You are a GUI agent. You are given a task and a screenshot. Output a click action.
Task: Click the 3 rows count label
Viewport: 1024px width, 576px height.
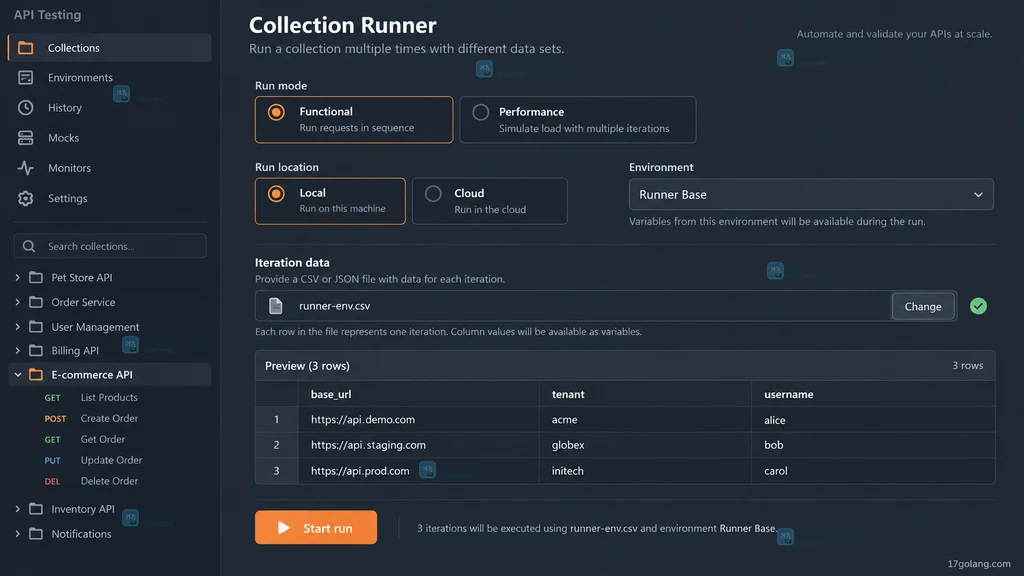(967, 366)
